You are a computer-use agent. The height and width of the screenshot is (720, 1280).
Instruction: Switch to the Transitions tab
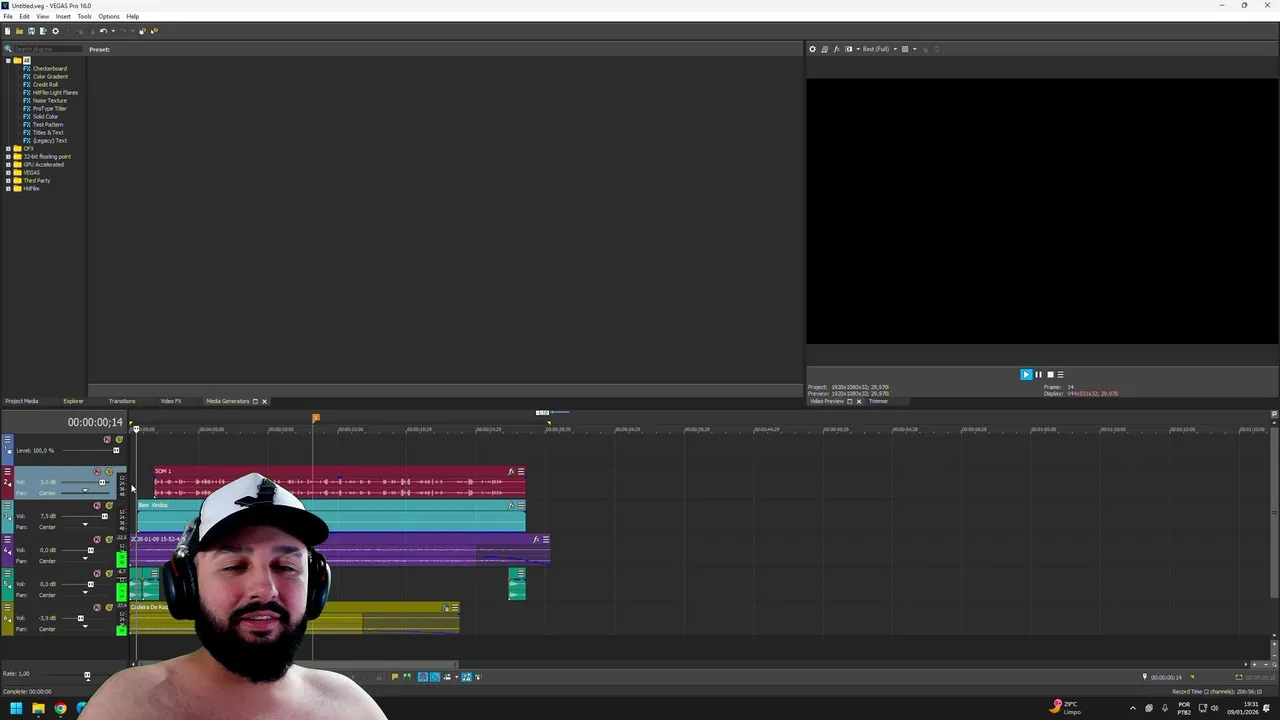pyautogui.click(x=122, y=401)
